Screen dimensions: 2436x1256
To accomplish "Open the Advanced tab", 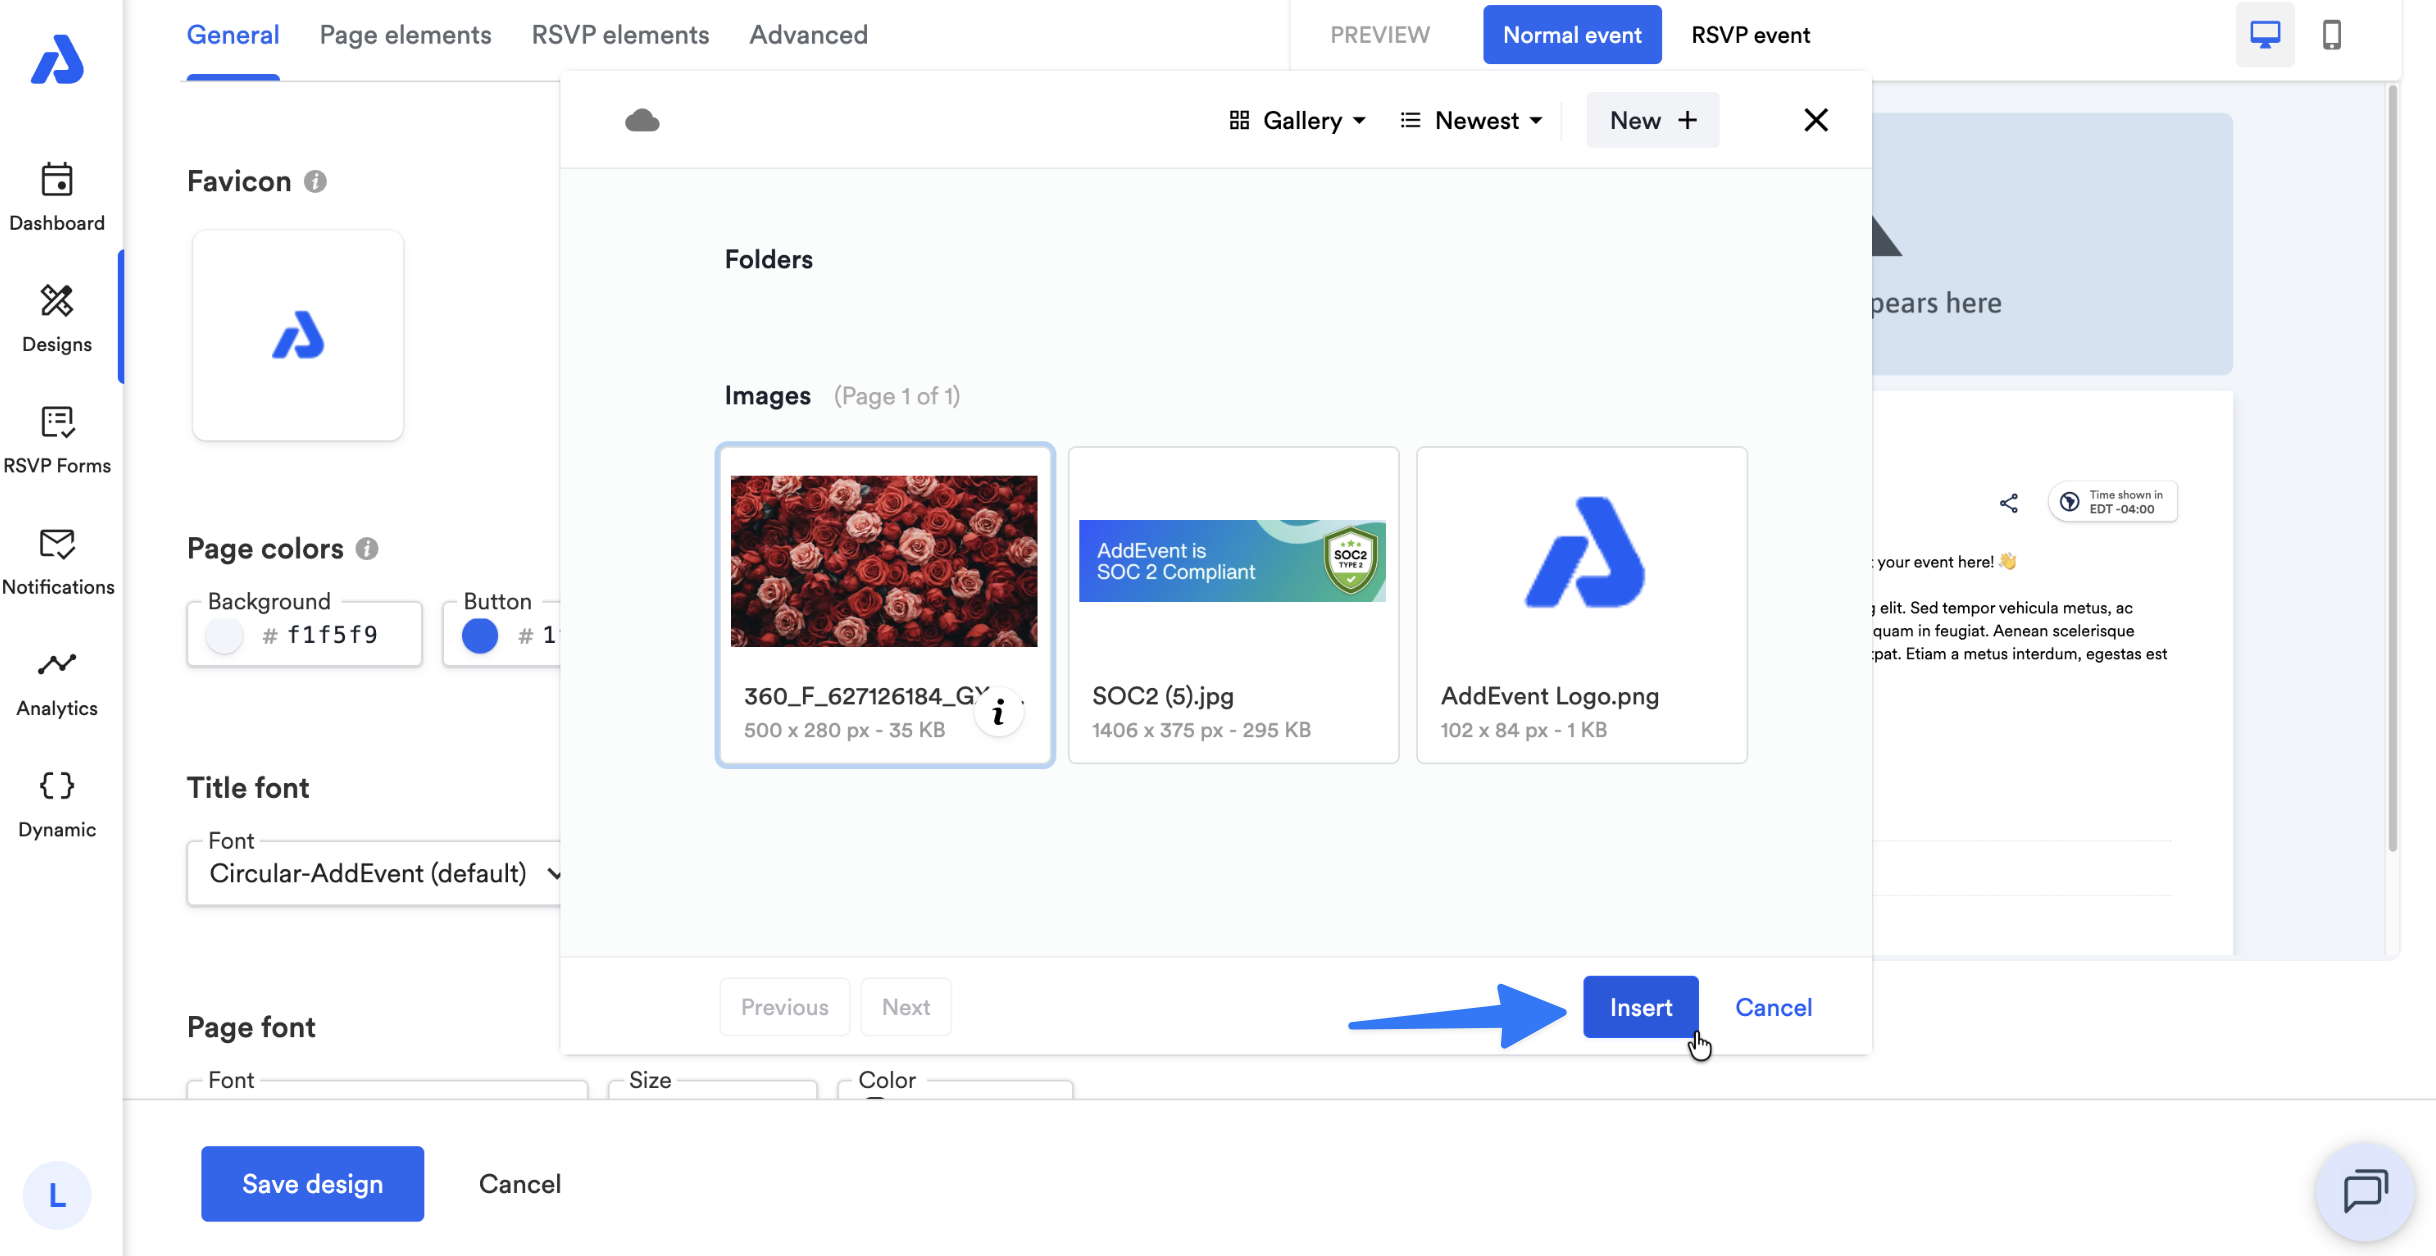I will (x=808, y=35).
